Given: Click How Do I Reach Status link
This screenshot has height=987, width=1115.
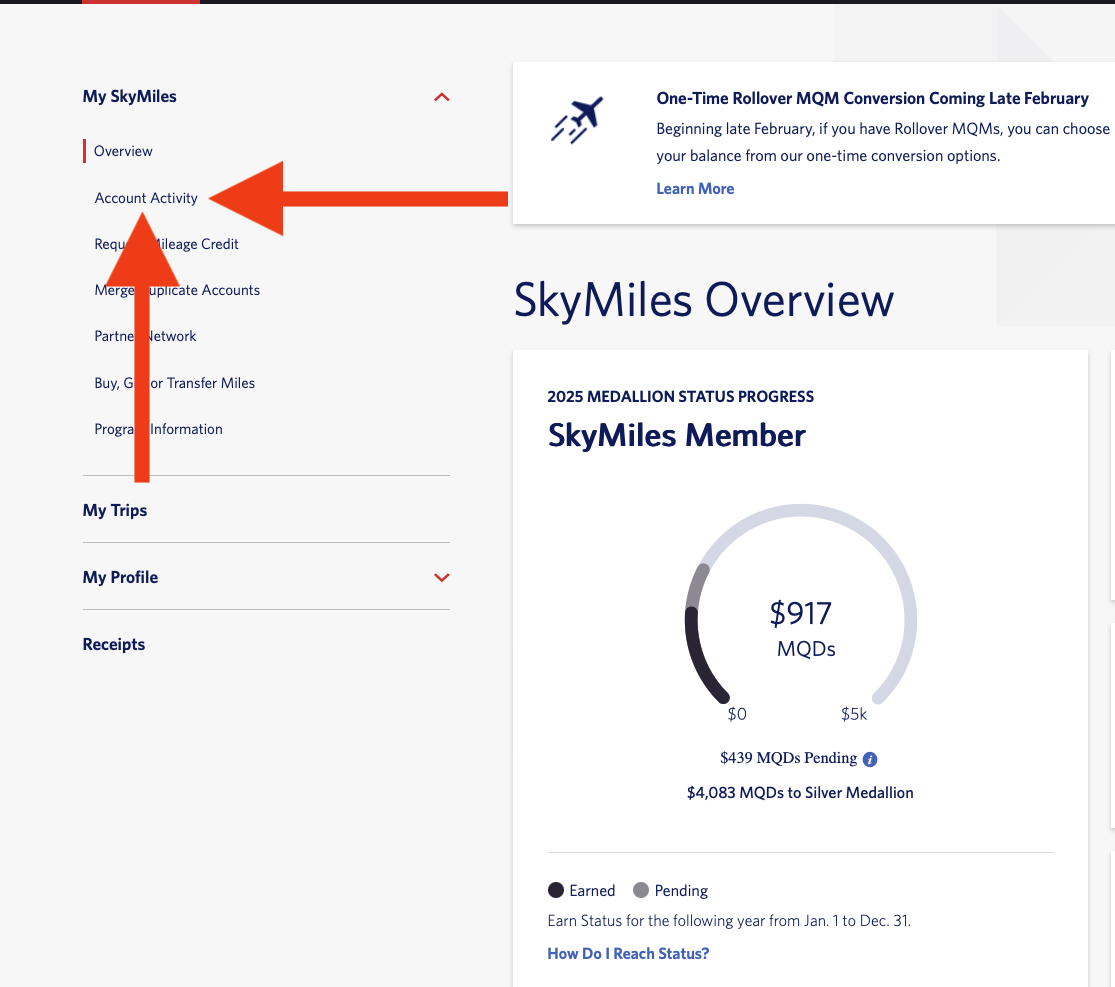Looking at the screenshot, I should [x=628, y=953].
